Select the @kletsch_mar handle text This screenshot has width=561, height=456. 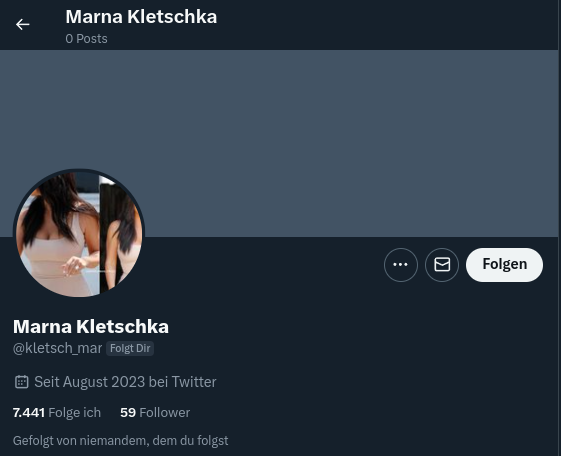(x=58, y=348)
